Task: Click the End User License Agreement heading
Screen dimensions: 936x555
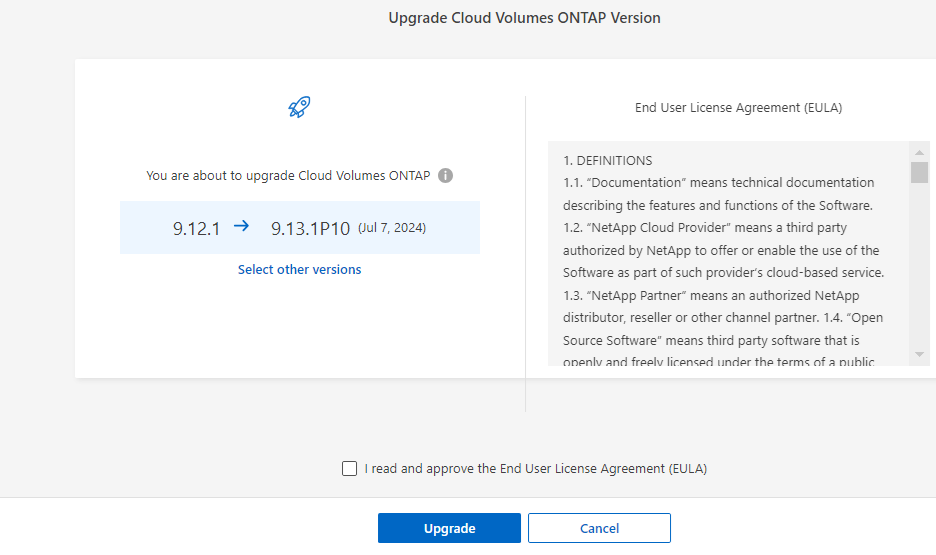Action: pos(738,108)
